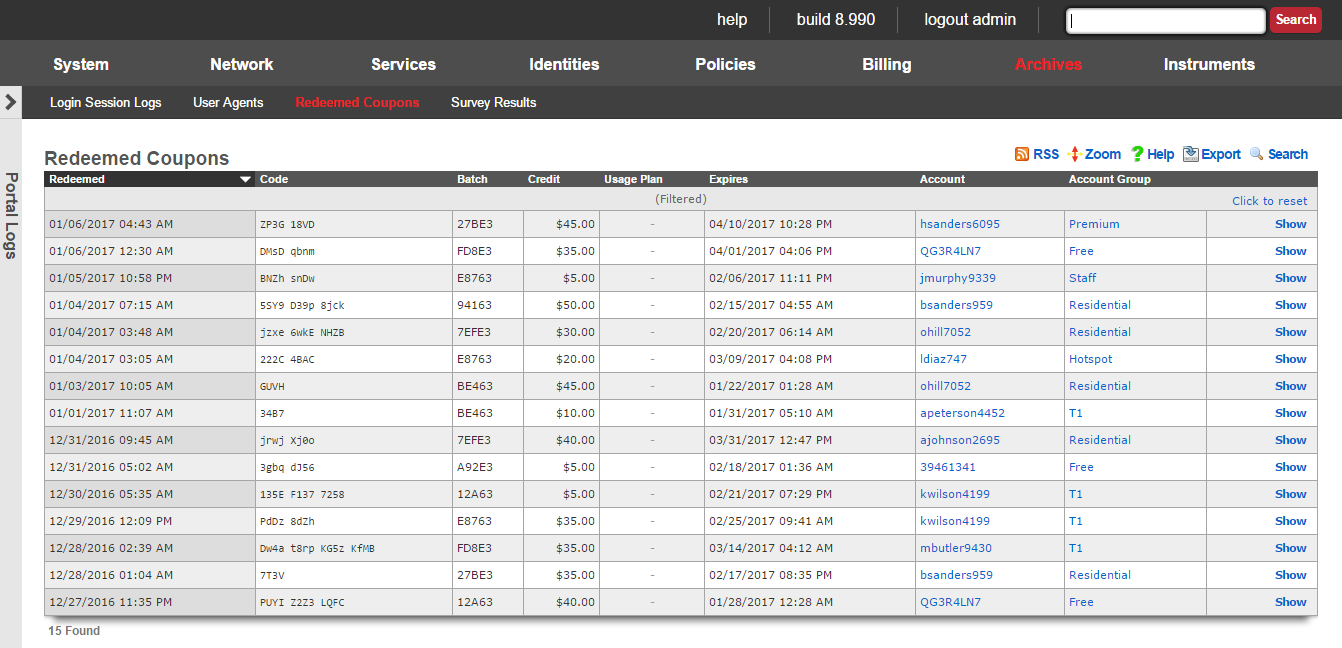Click the Export disk icon
Viewport: 1342px width, 648px height.
pos(1190,154)
